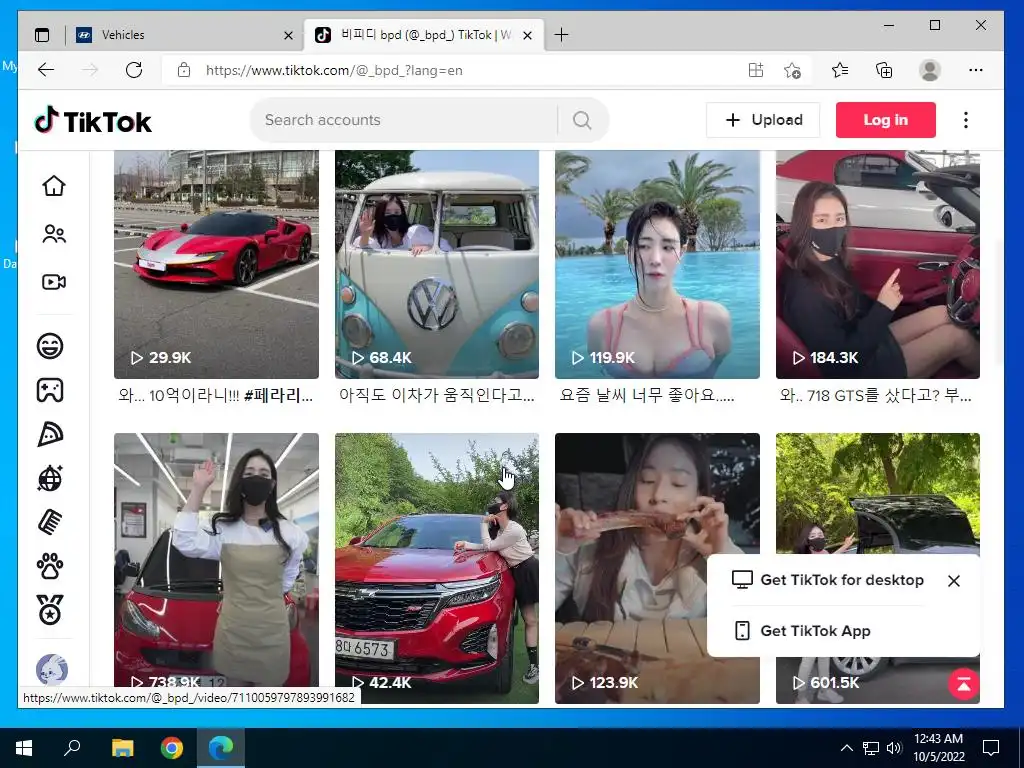Open Edge Settings and more menu

(976, 70)
